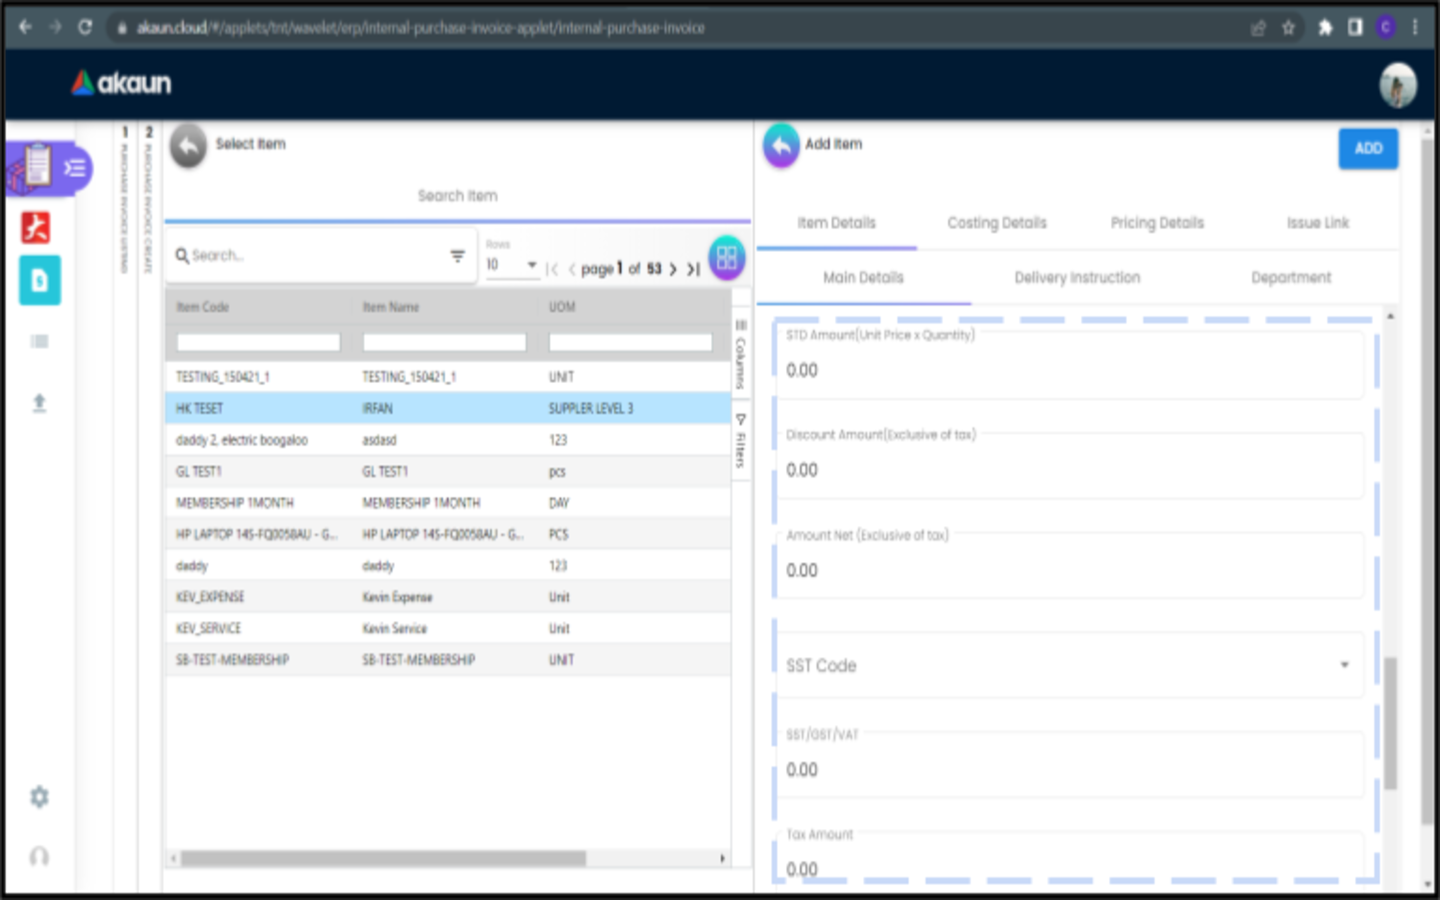The image size is (1440, 900).
Task: Switch to the Costing Details tab
Action: pyautogui.click(x=996, y=223)
